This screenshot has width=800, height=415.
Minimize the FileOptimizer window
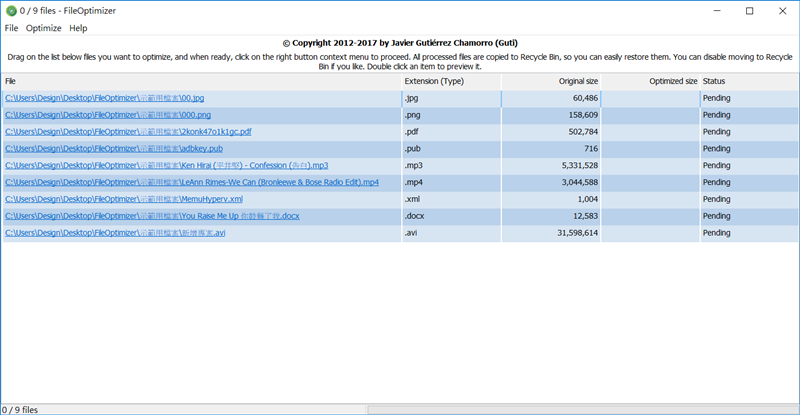(x=717, y=11)
